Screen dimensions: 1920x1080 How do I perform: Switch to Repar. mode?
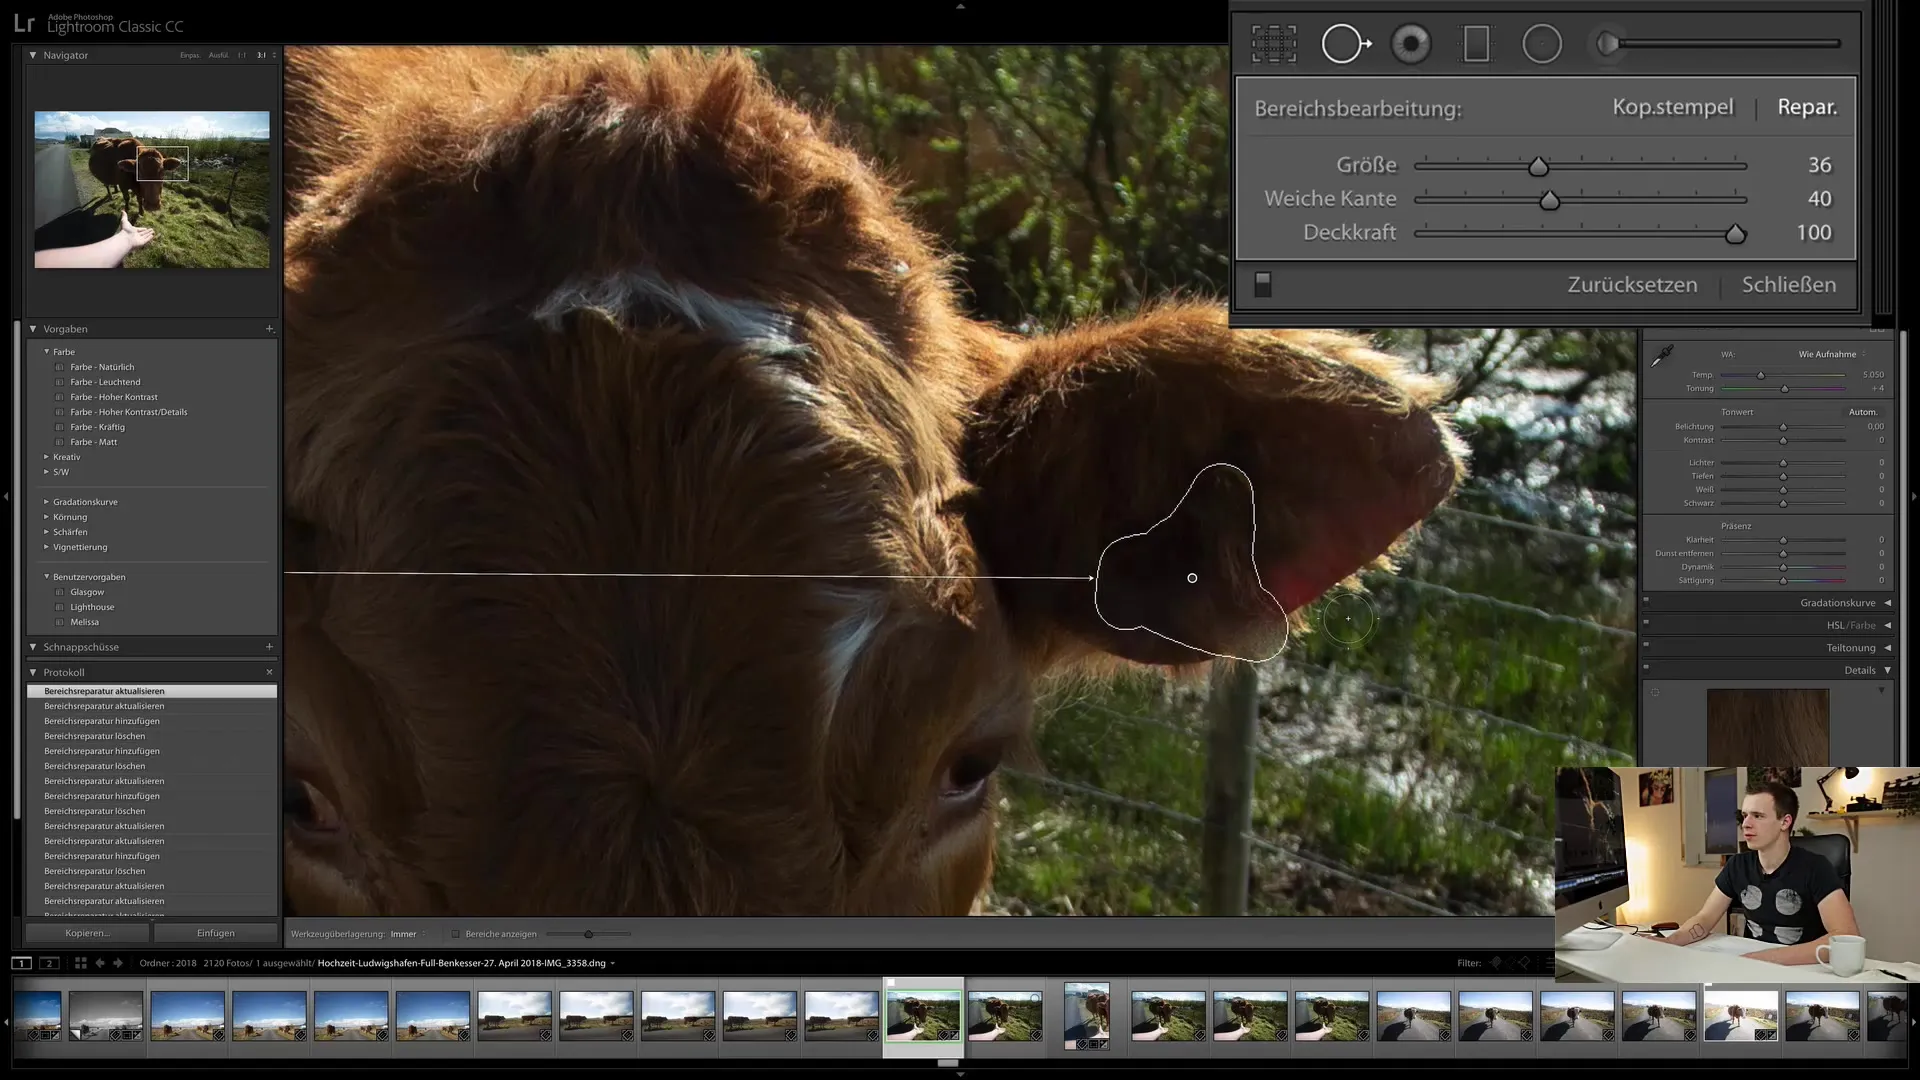(1807, 107)
